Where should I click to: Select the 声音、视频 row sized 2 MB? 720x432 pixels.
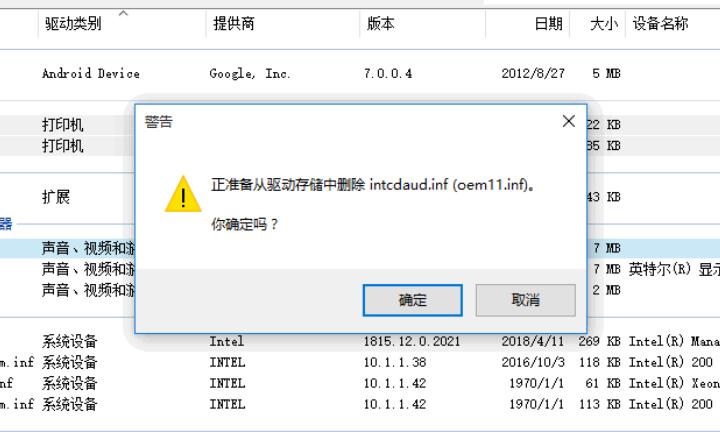pos(360,290)
